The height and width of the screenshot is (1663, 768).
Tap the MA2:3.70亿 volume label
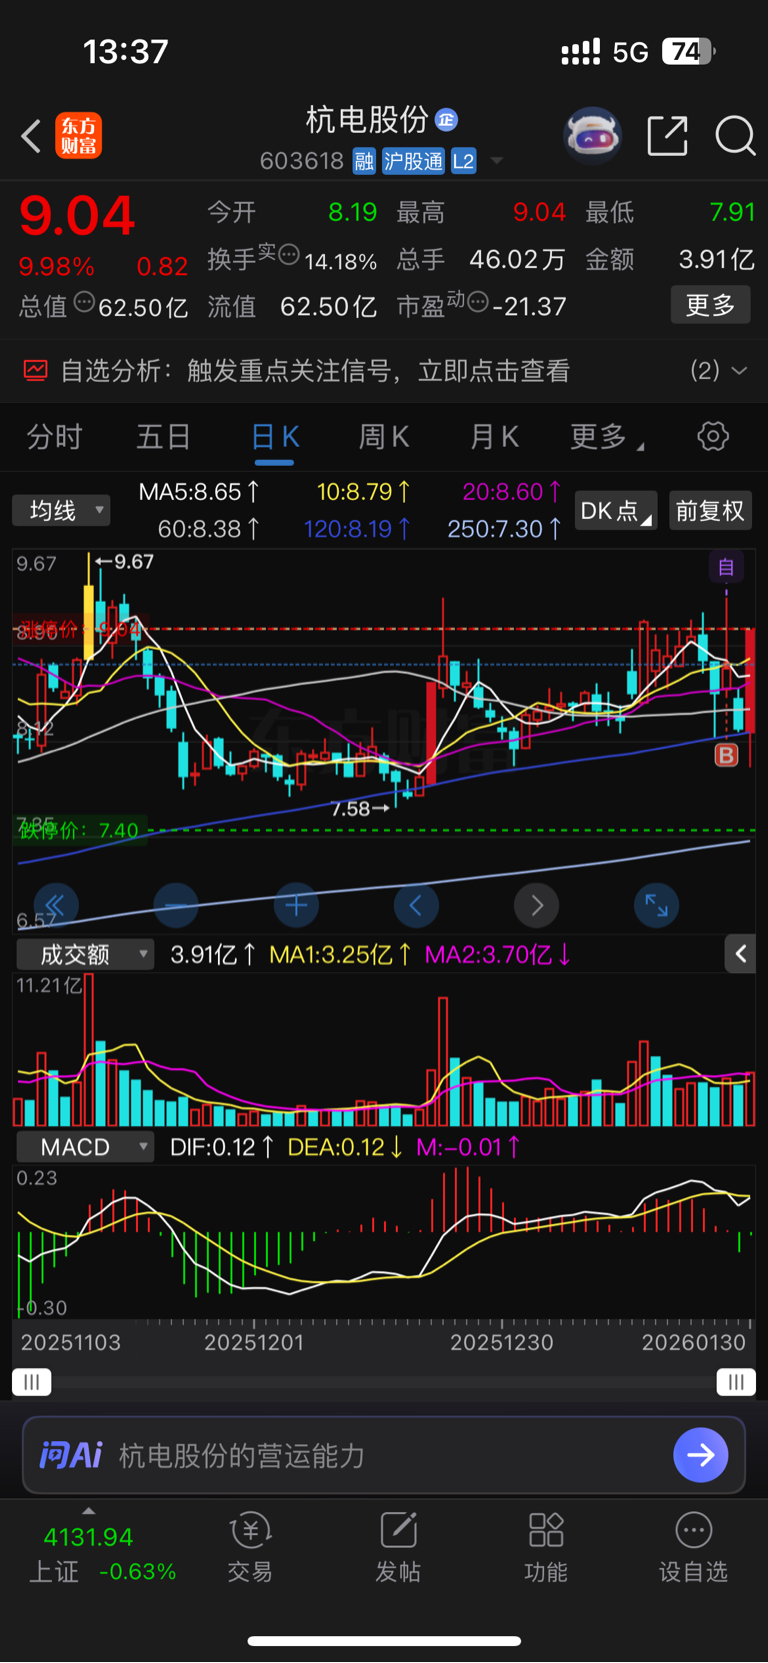coord(498,955)
